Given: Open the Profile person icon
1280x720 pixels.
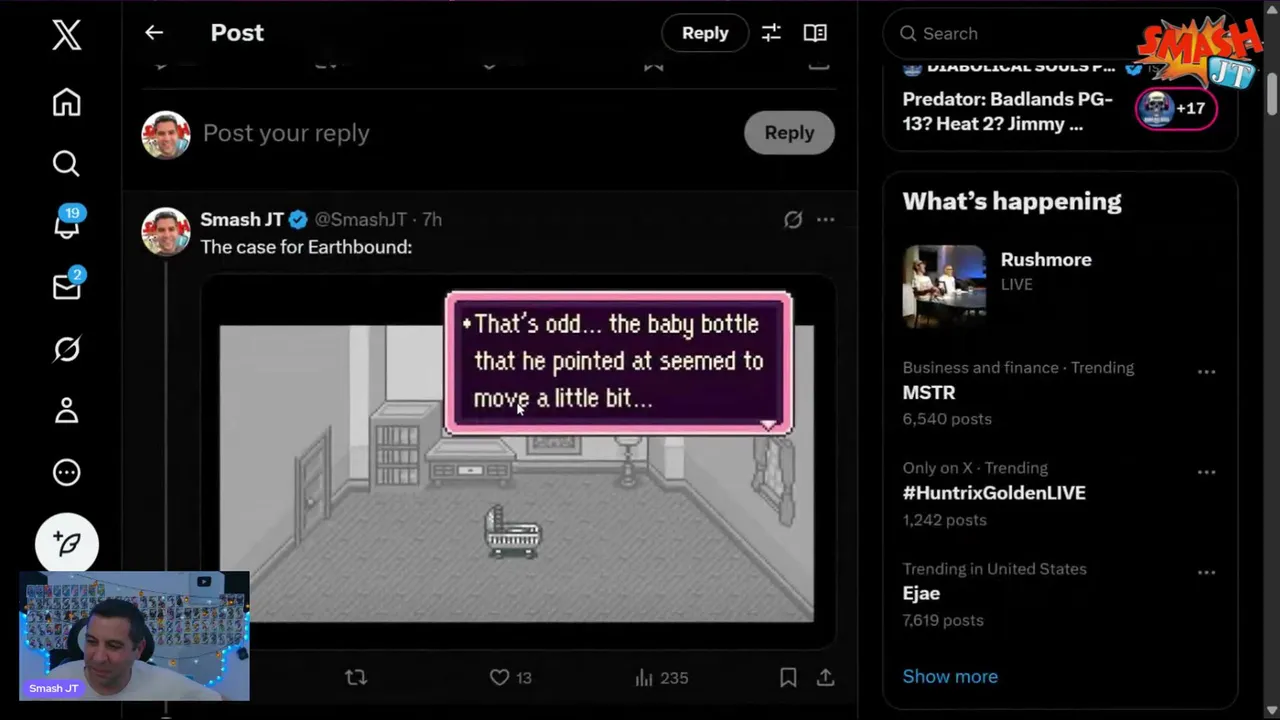Looking at the screenshot, I should 66,411.
